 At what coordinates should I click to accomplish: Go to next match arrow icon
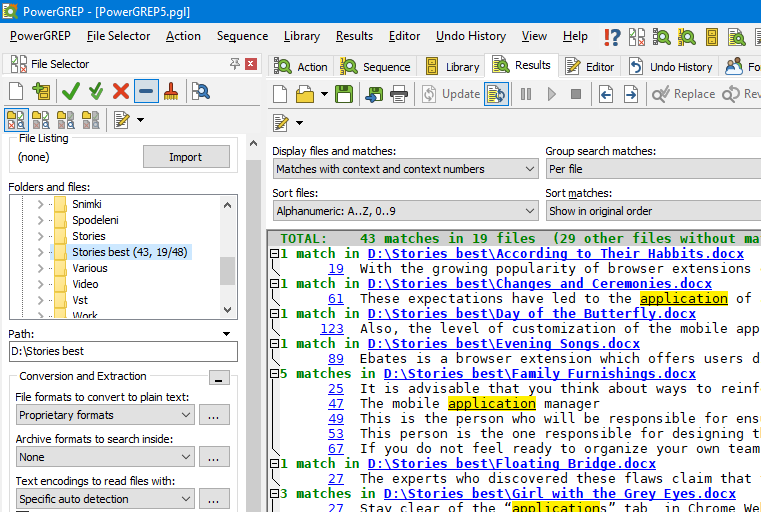631,94
